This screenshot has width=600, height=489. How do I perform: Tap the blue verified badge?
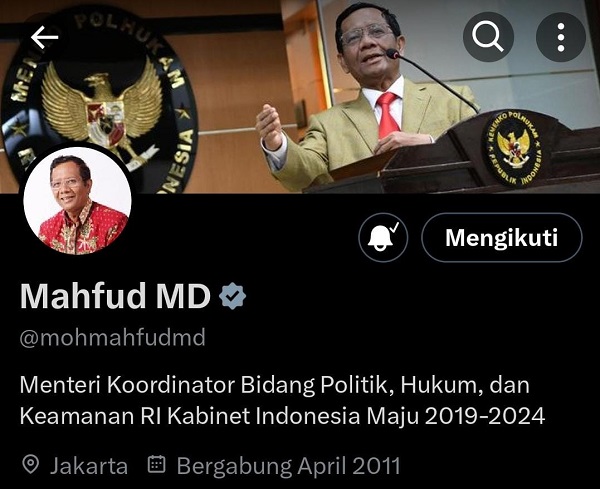pyautogui.click(x=233, y=296)
